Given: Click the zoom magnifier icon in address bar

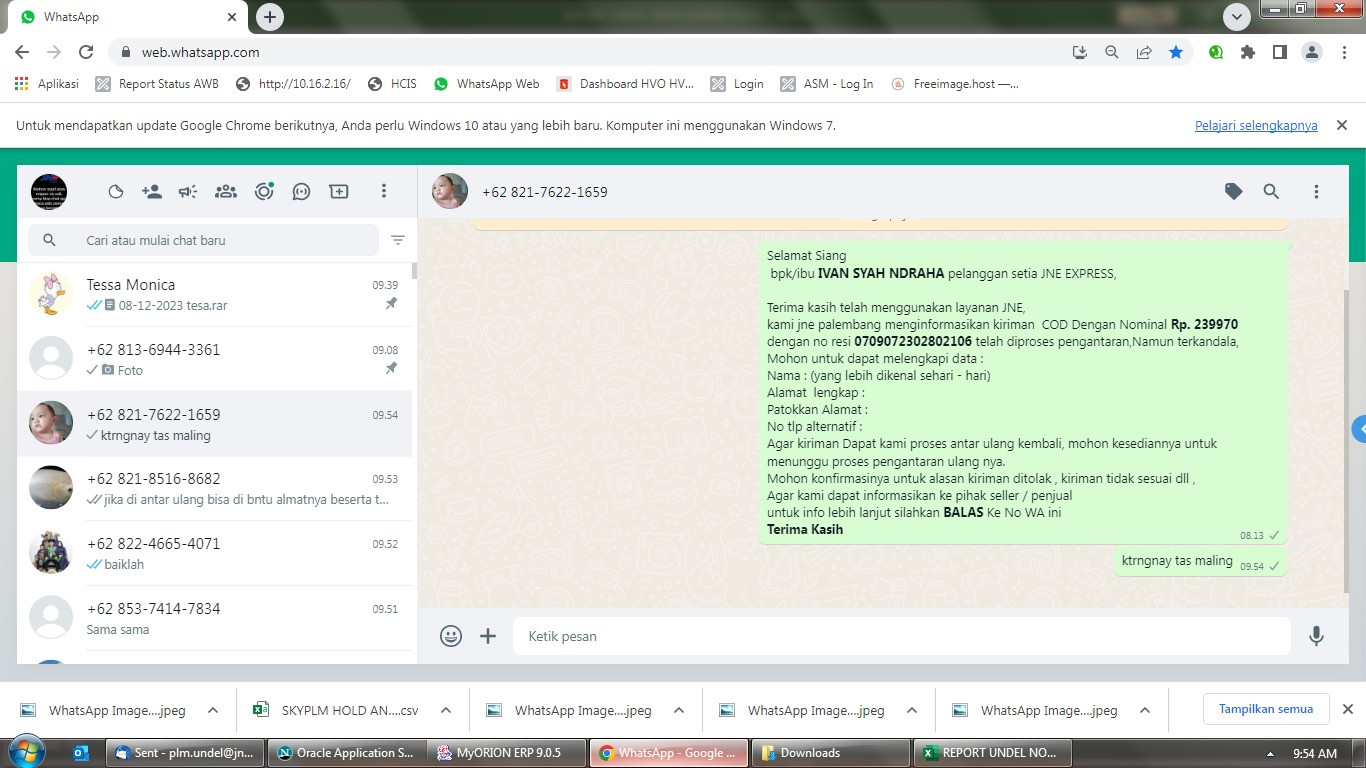Looking at the screenshot, I should click(1112, 52).
